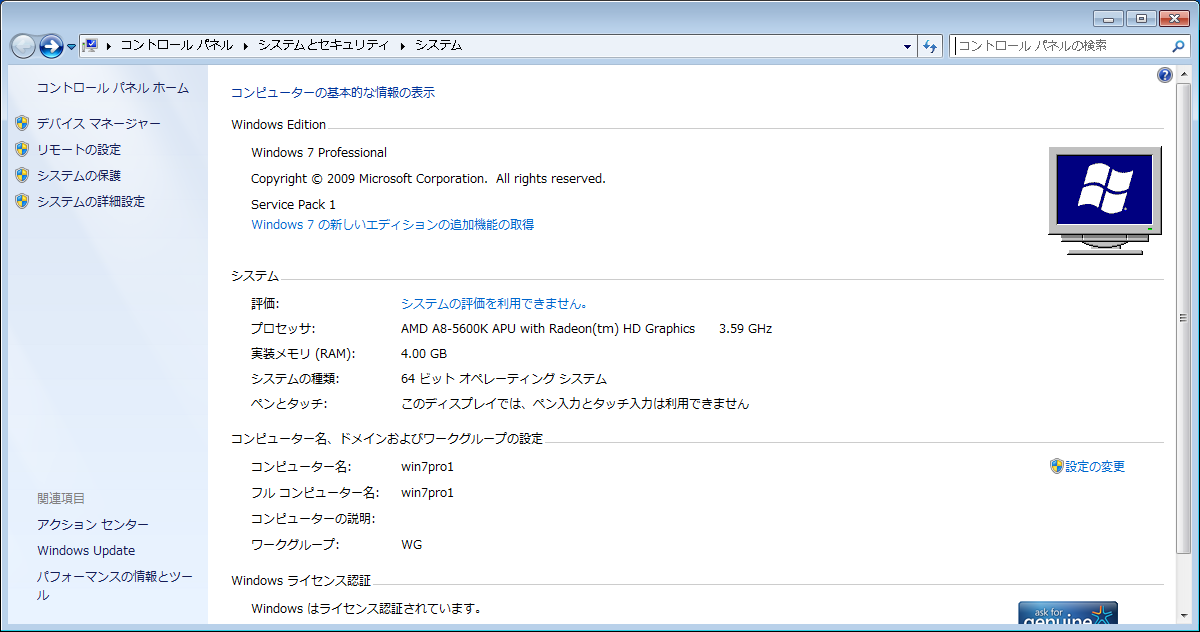Open the address bar history dropdown
The height and width of the screenshot is (632, 1200).
click(907, 46)
